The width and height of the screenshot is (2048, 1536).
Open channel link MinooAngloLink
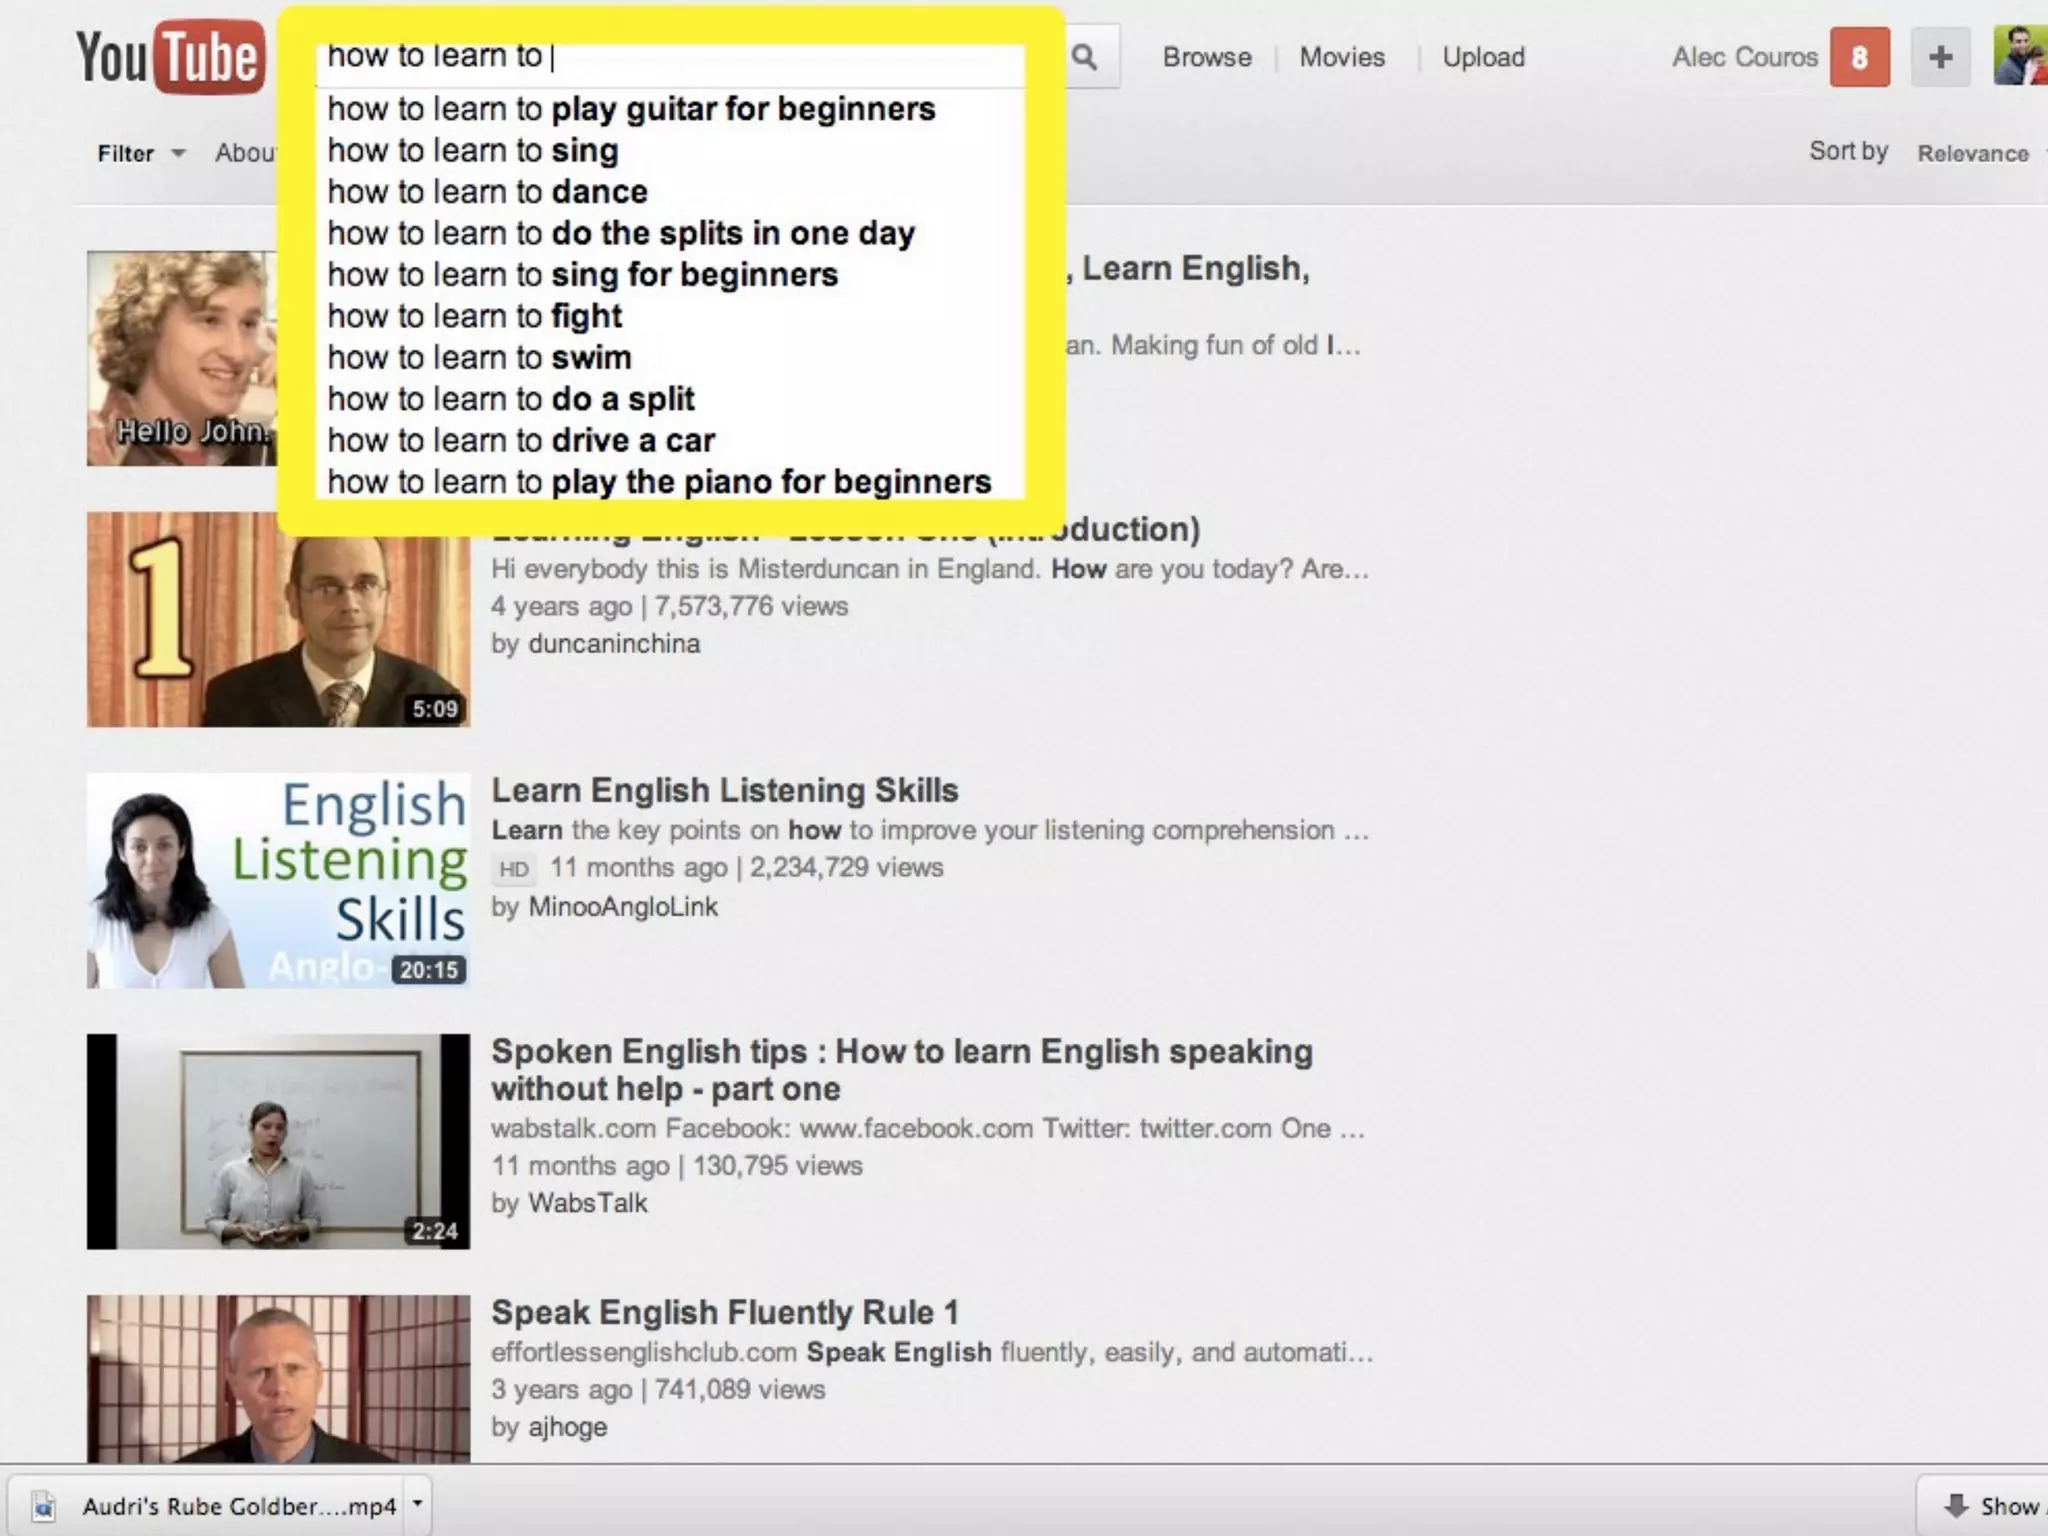click(x=622, y=907)
